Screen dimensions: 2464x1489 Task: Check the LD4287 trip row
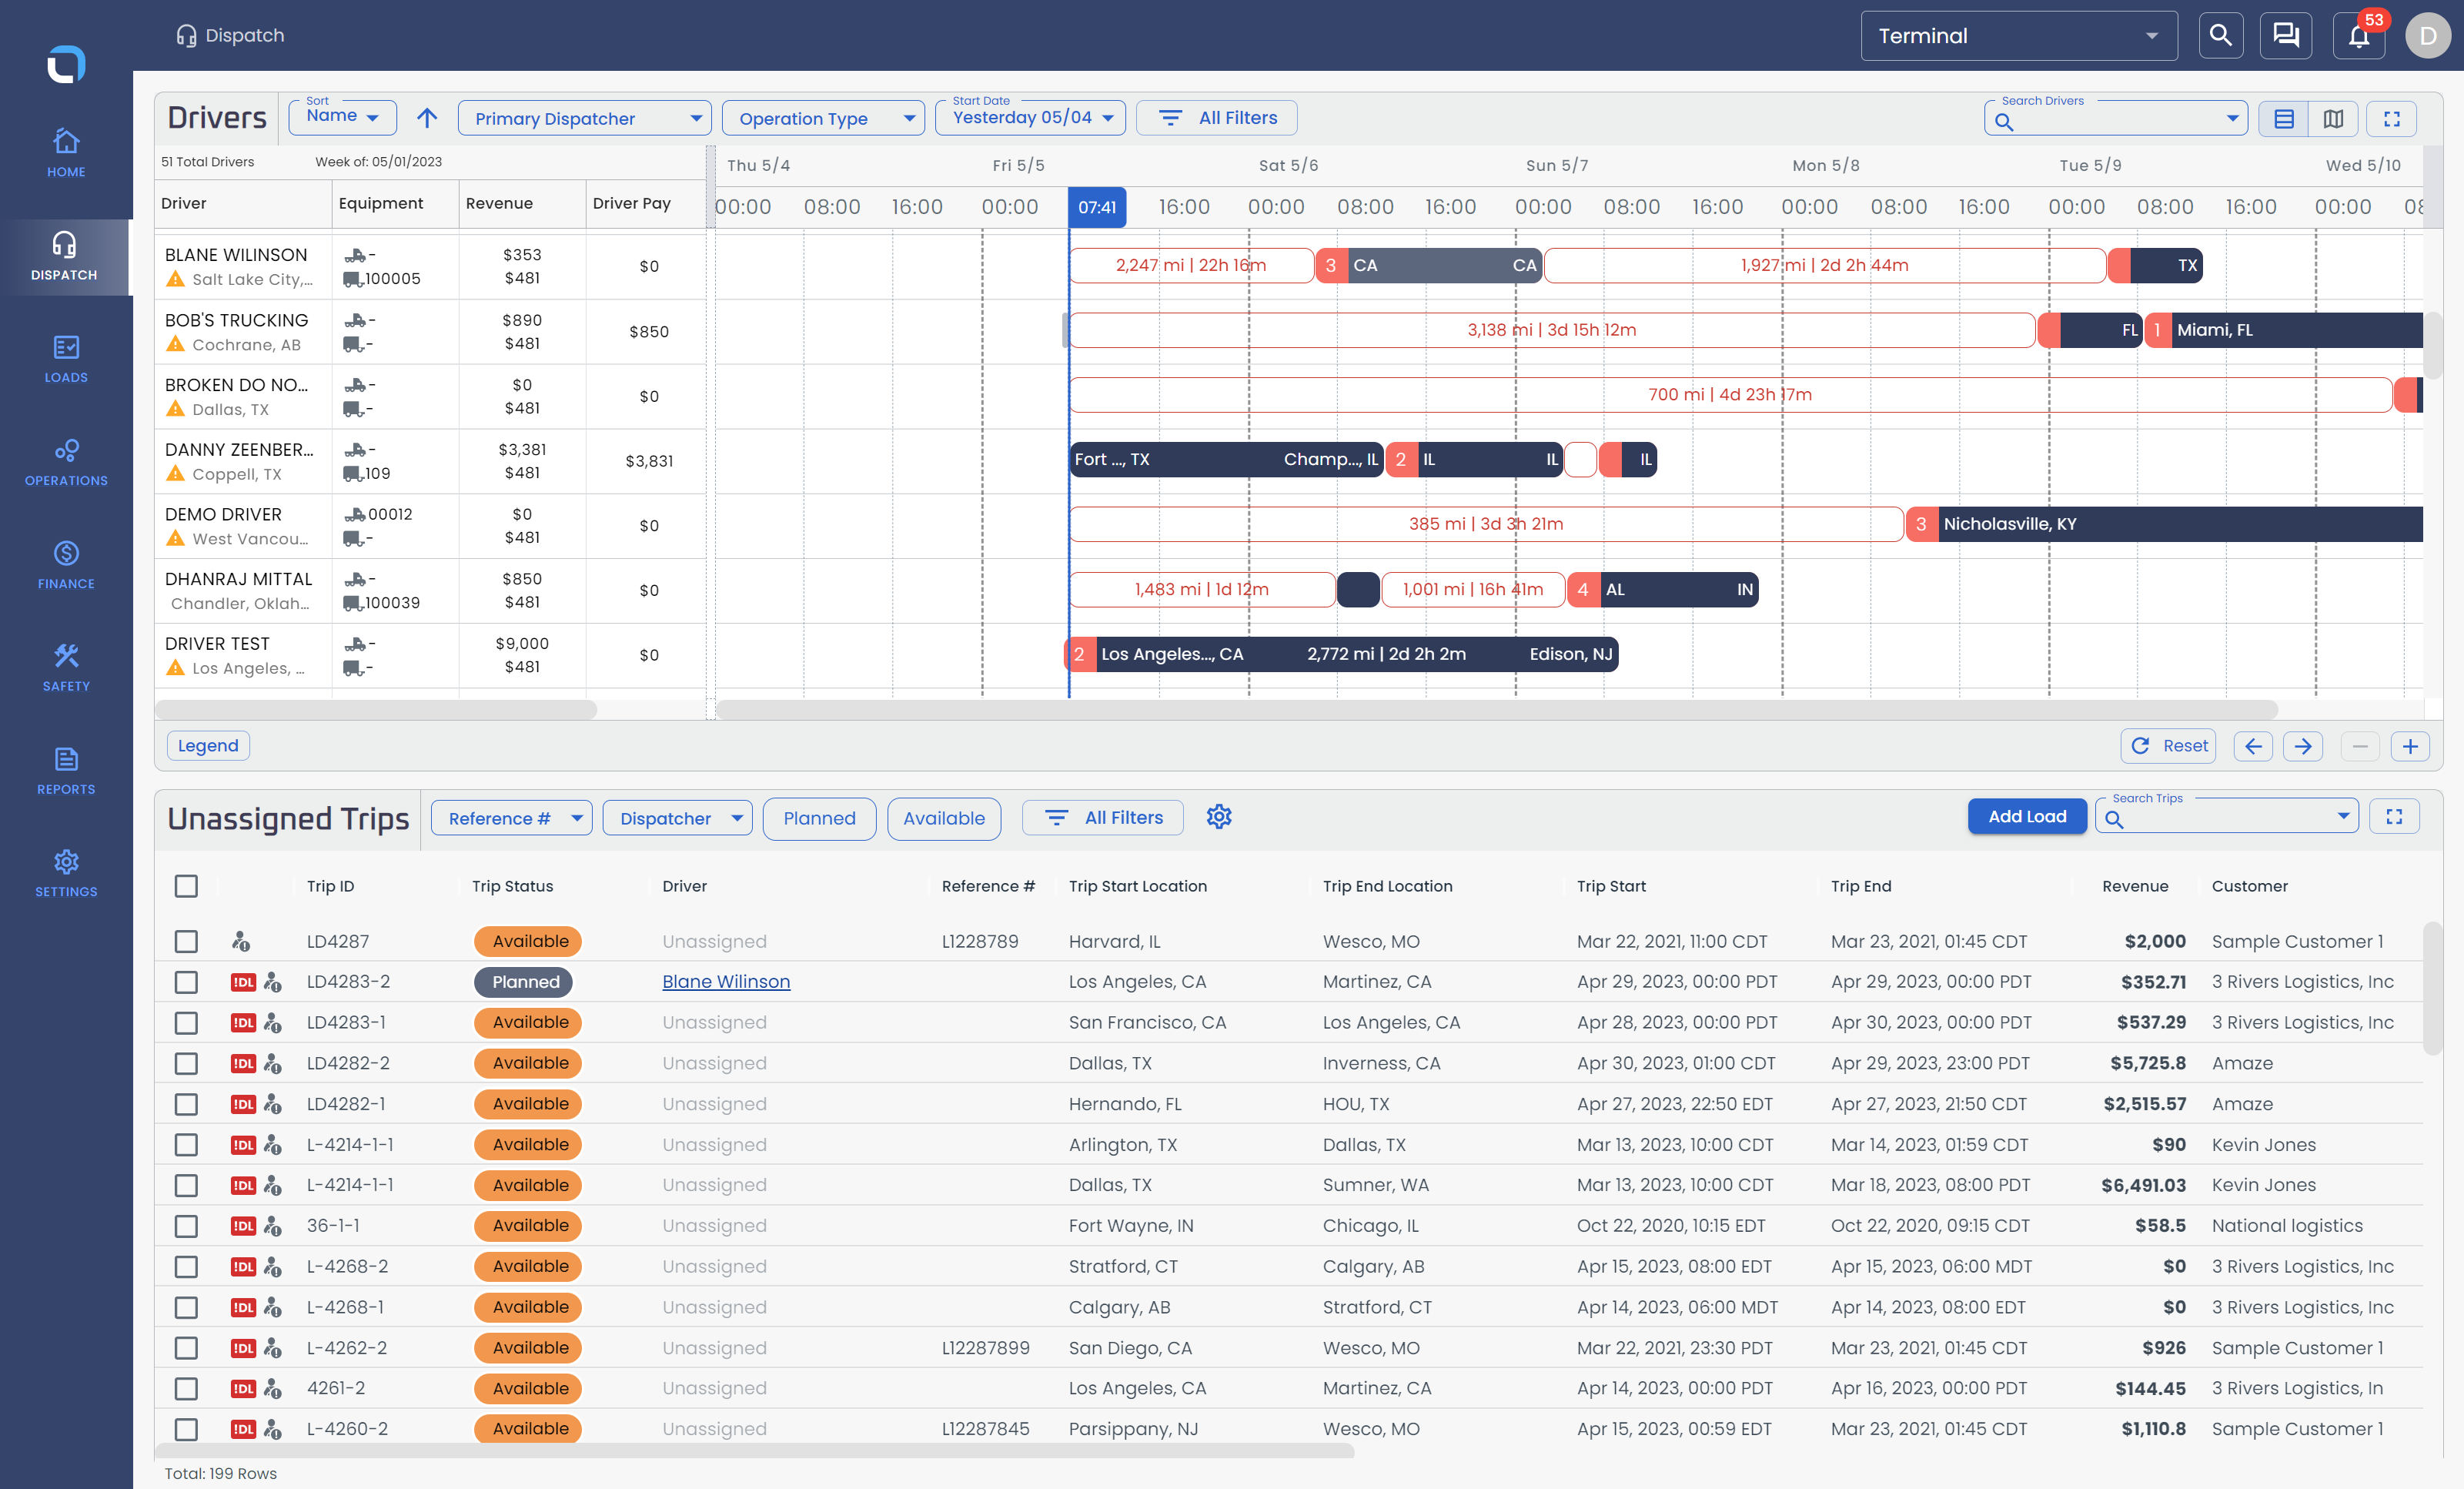click(186, 941)
